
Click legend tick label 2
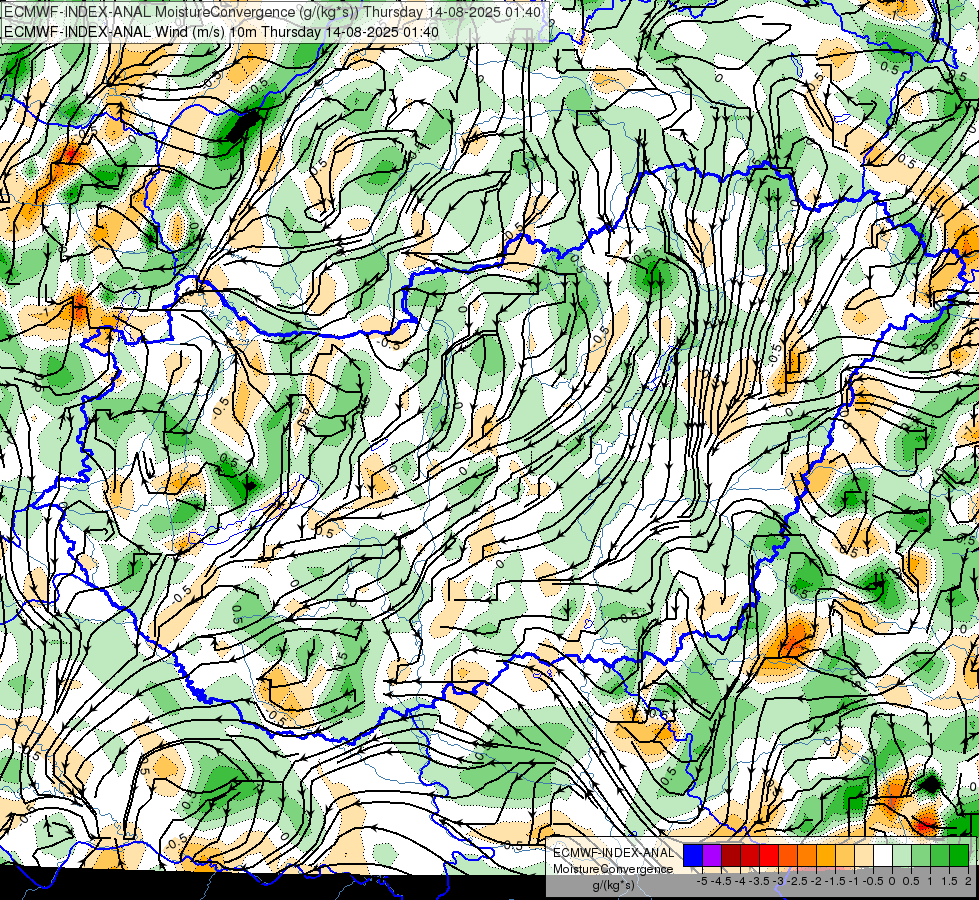(968, 881)
